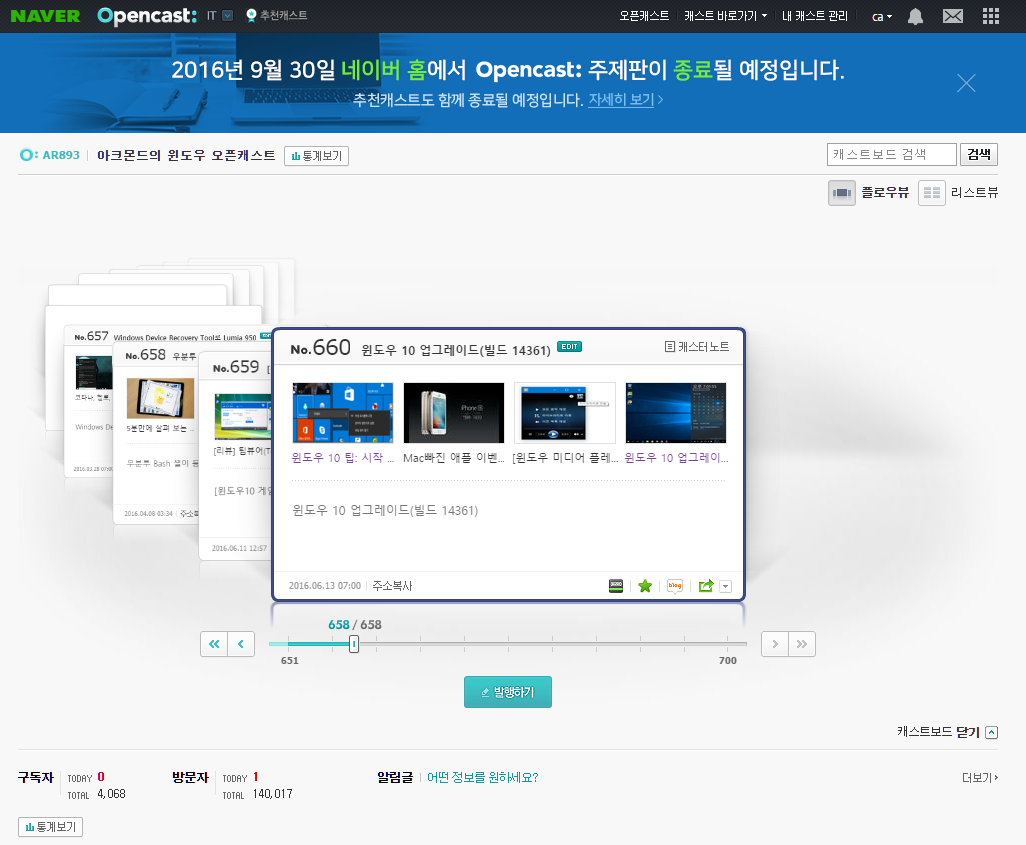The height and width of the screenshot is (845, 1026).
Task: Open the Windows 10 desktop upgrade thumbnail
Action: 676,413
